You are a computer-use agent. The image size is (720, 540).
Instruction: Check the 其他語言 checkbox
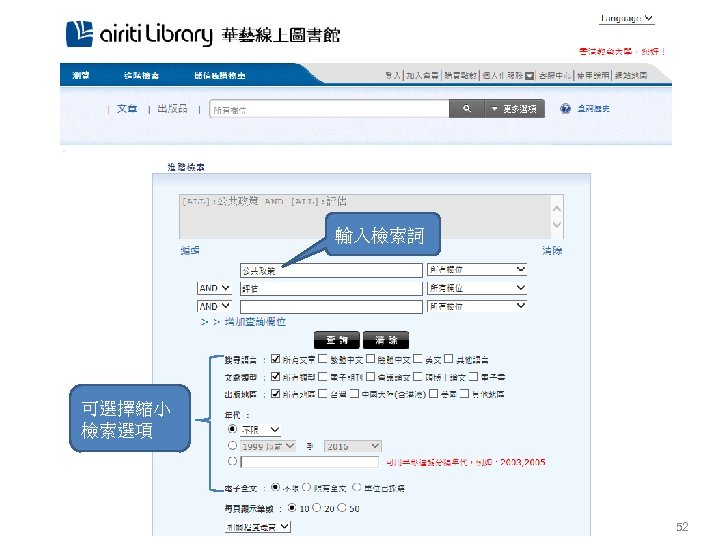pyautogui.click(x=449, y=359)
